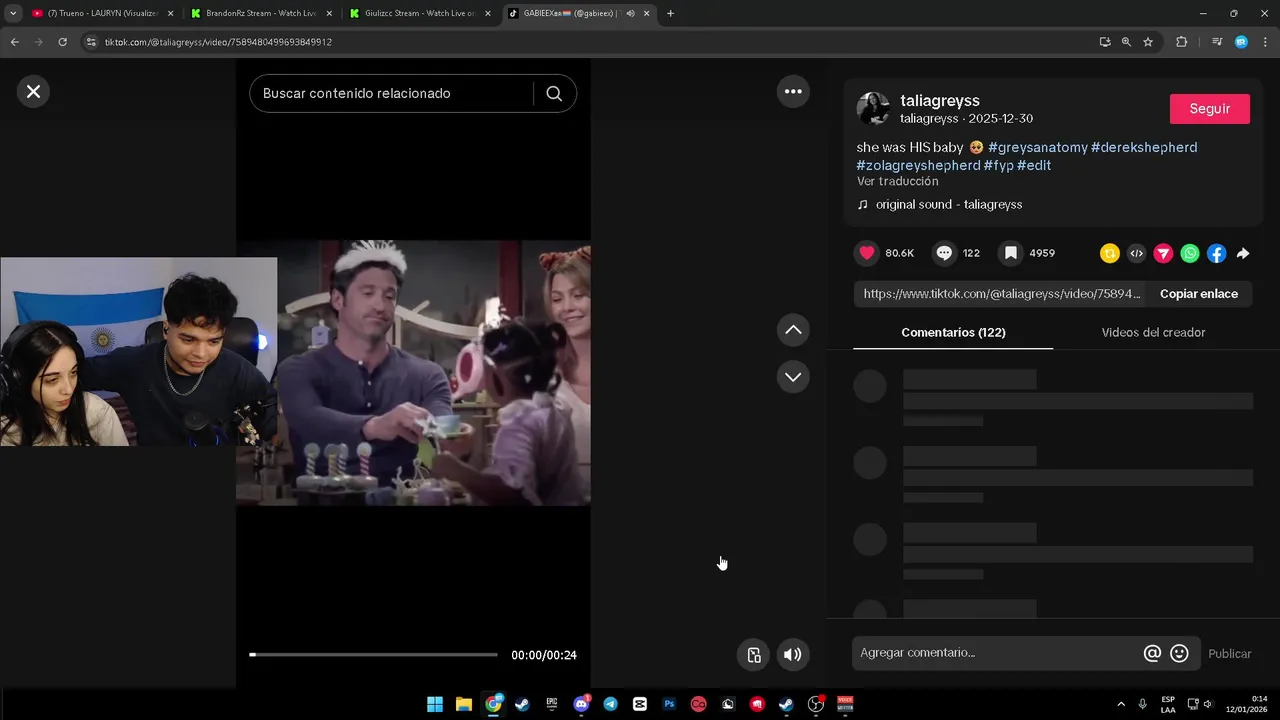Click the search magnifier icon in video search bar
This screenshot has height=720, width=1280.
point(554,93)
